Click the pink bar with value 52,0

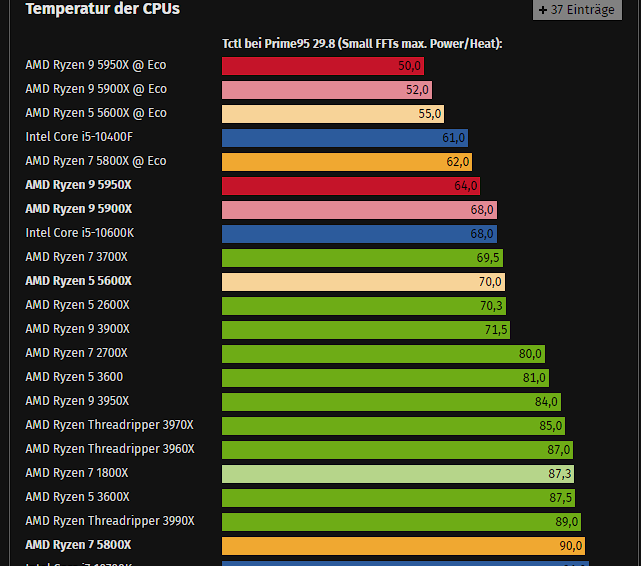coord(327,90)
